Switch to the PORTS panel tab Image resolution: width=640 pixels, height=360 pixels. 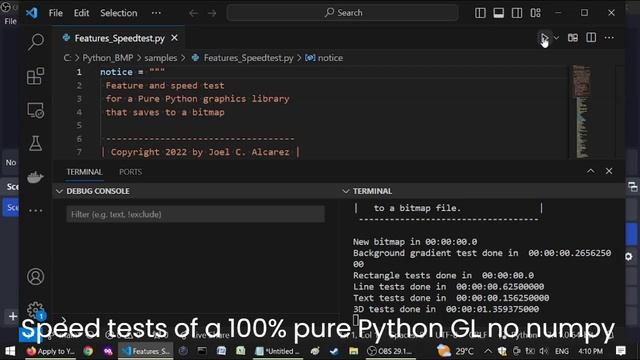click(131, 172)
